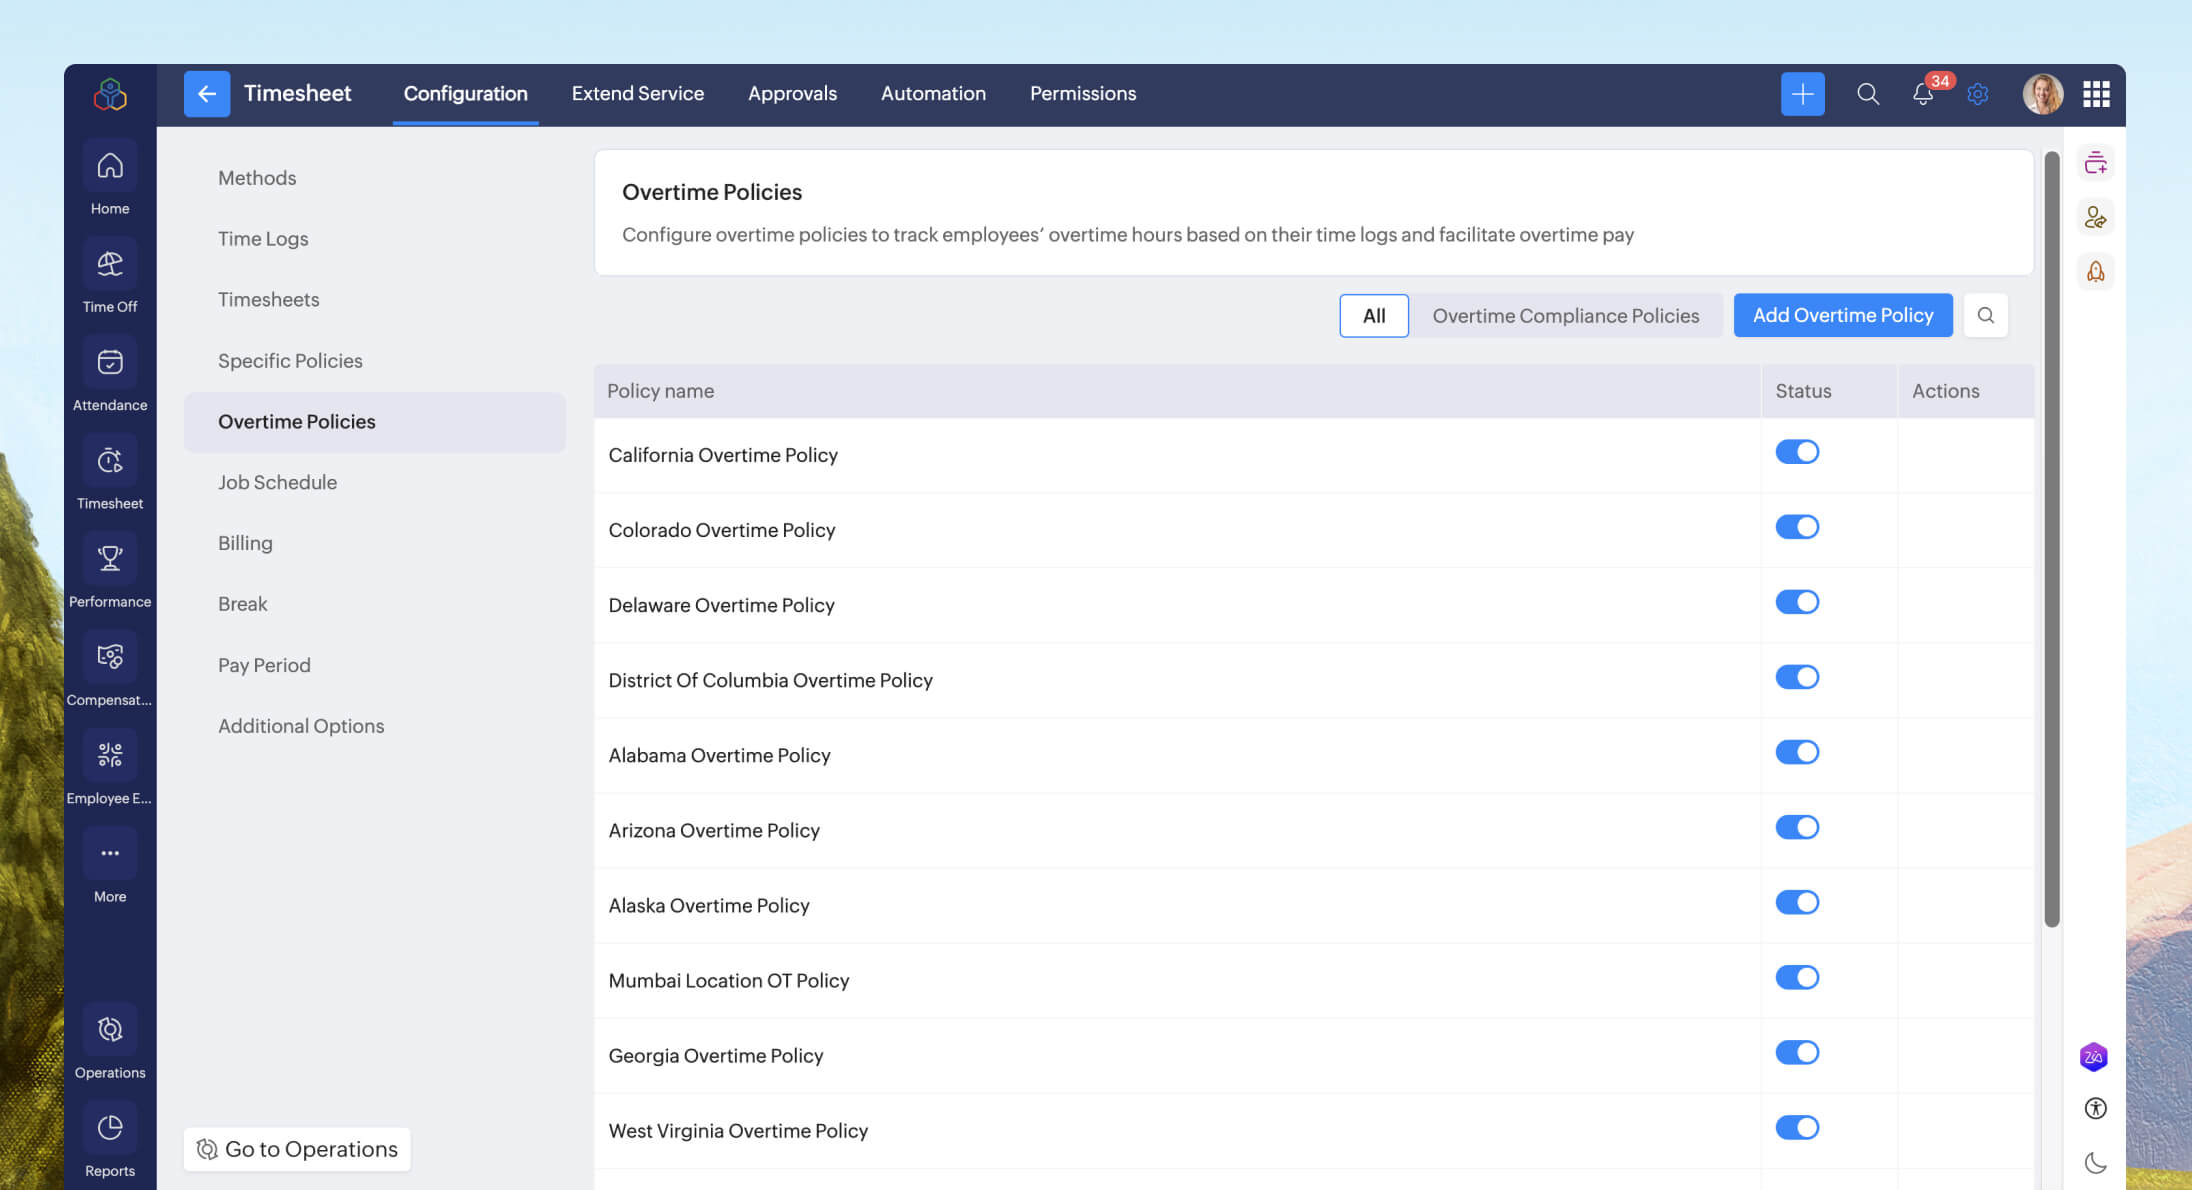Click the top pink icon in right rail

2095,162
